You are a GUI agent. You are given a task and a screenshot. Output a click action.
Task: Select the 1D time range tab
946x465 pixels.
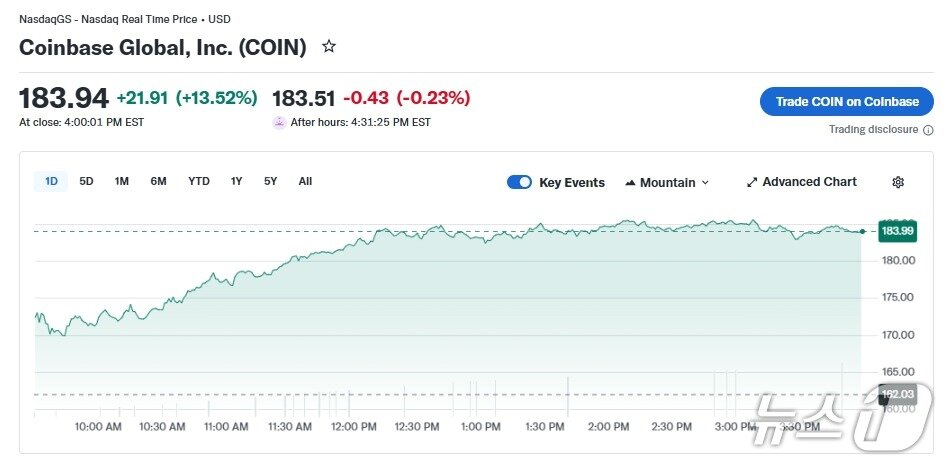pyautogui.click(x=51, y=181)
